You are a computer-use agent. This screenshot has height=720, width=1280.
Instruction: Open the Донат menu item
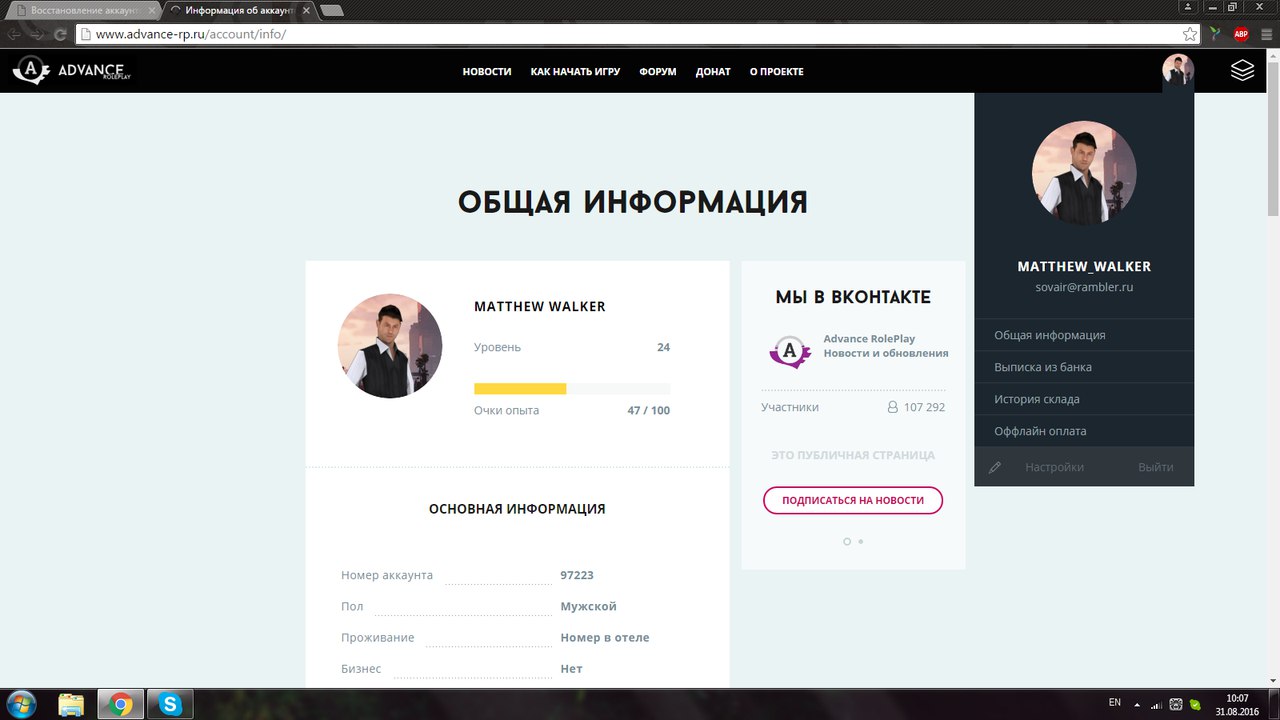click(713, 72)
